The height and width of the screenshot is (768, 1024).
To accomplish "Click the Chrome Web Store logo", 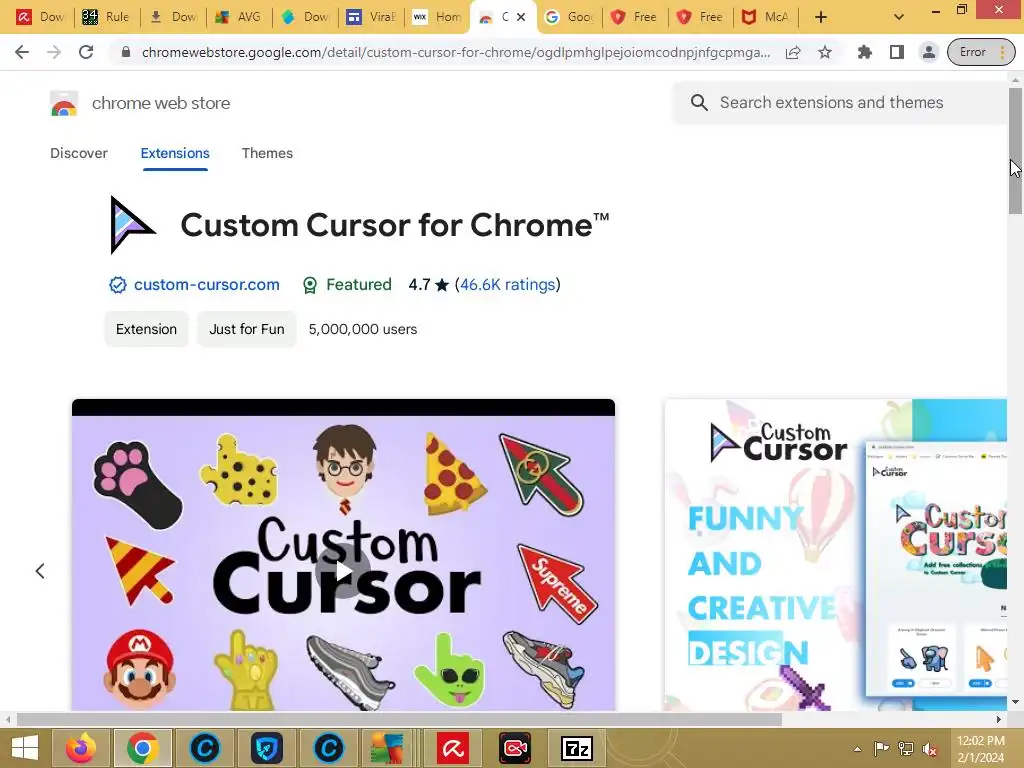I will [x=64, y=103].
